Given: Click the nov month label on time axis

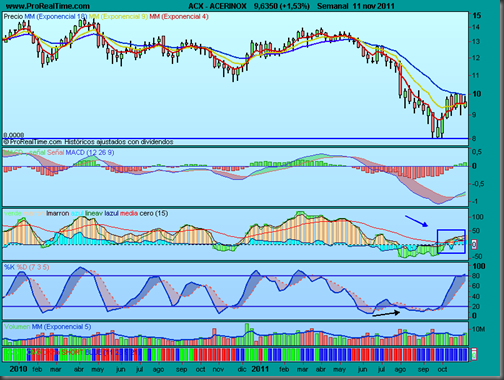Looking at the screenshot, I should 218,370.
